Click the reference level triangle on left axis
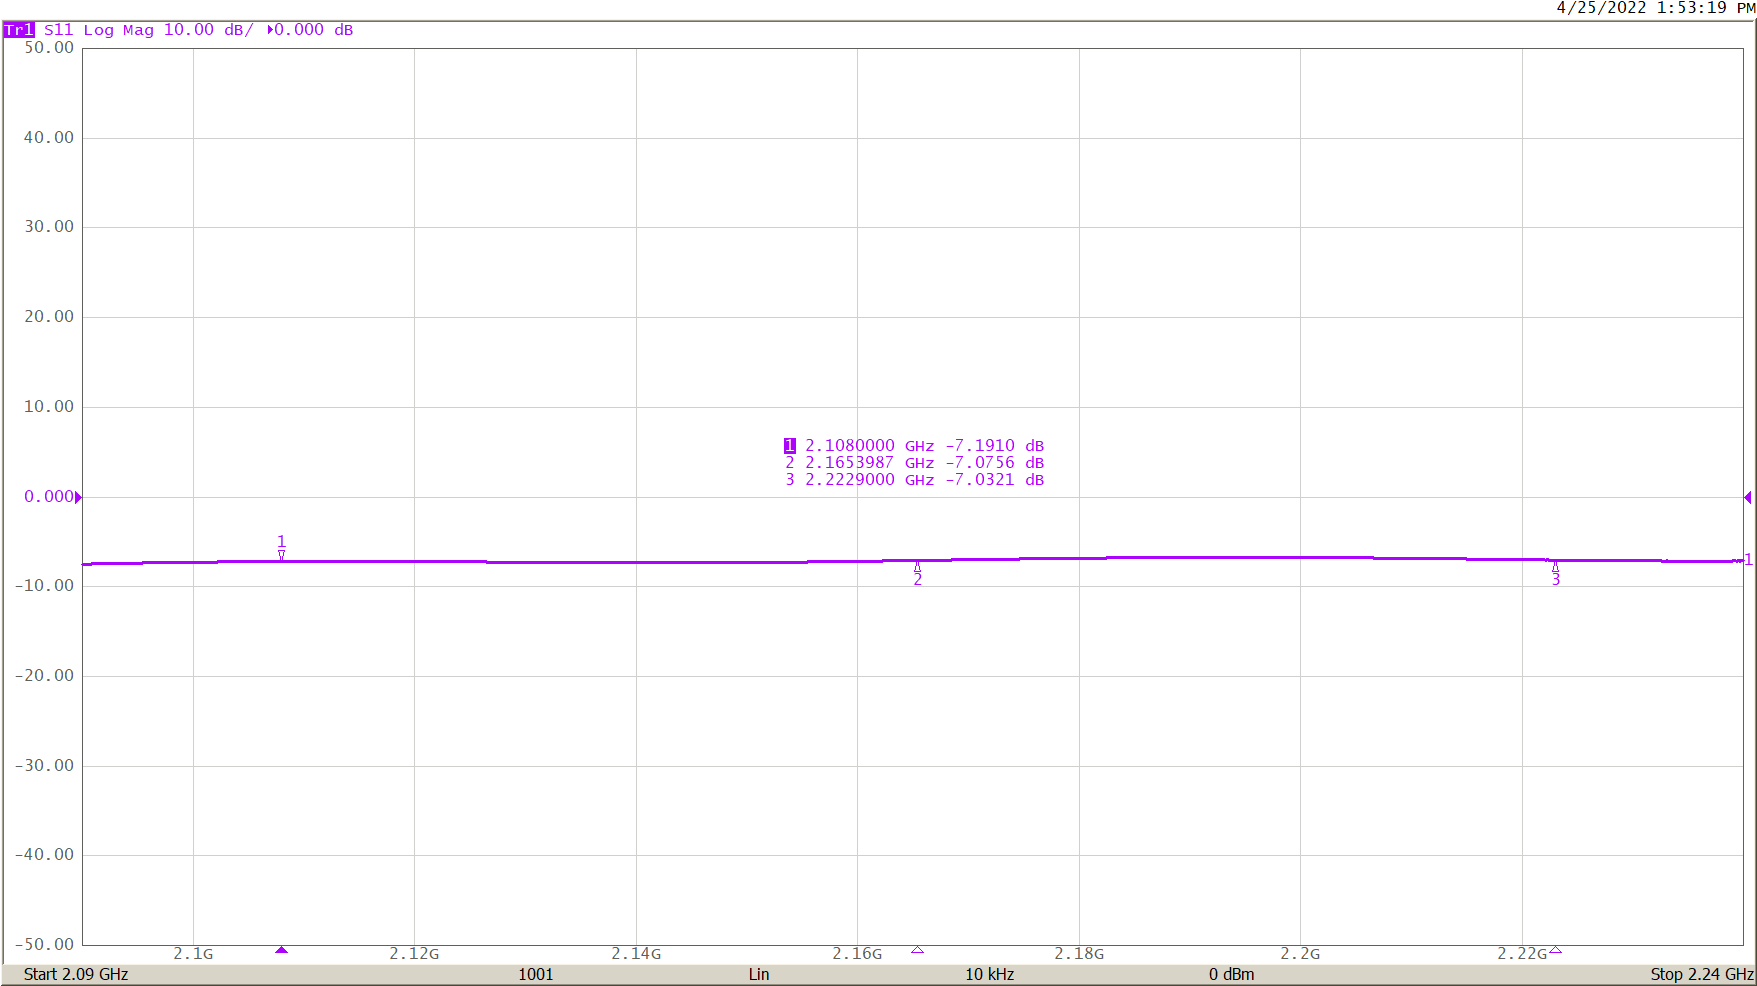Image resolution: width=1757 pixels, height=986 pixels. pyautogui.click(x=78, y=496)
